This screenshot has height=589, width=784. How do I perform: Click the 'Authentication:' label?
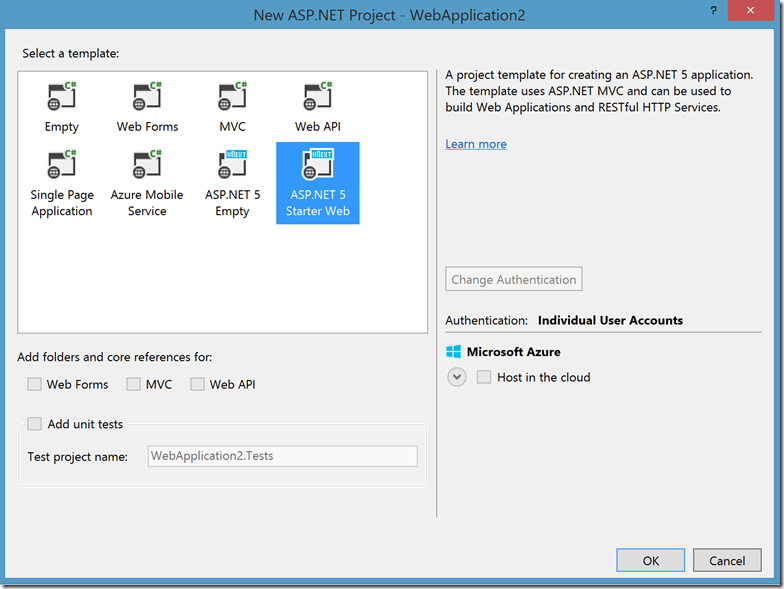(x=486, y=320)
